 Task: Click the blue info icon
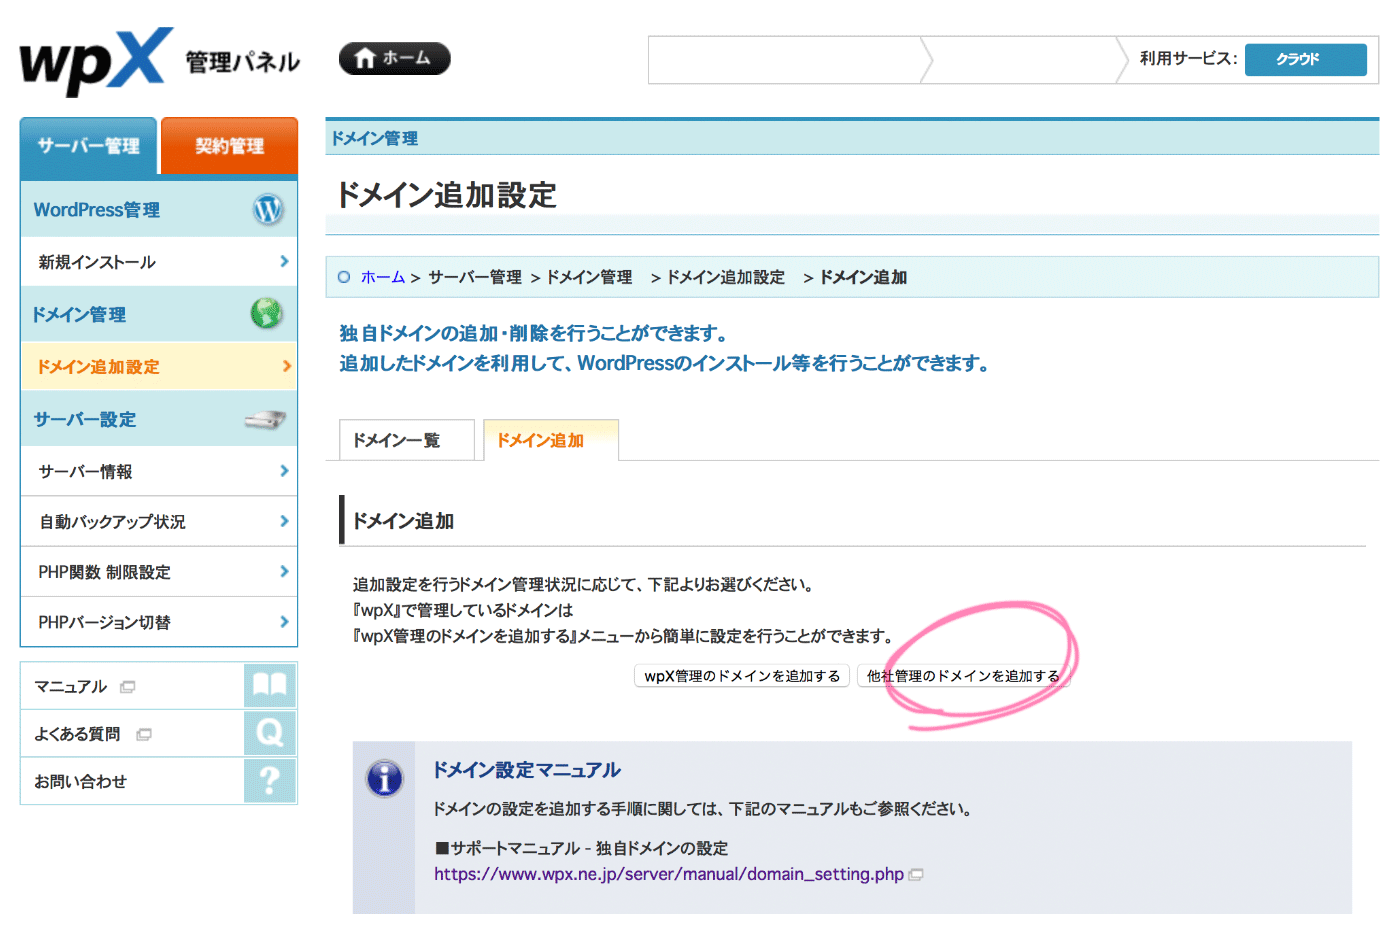[385, 778]
